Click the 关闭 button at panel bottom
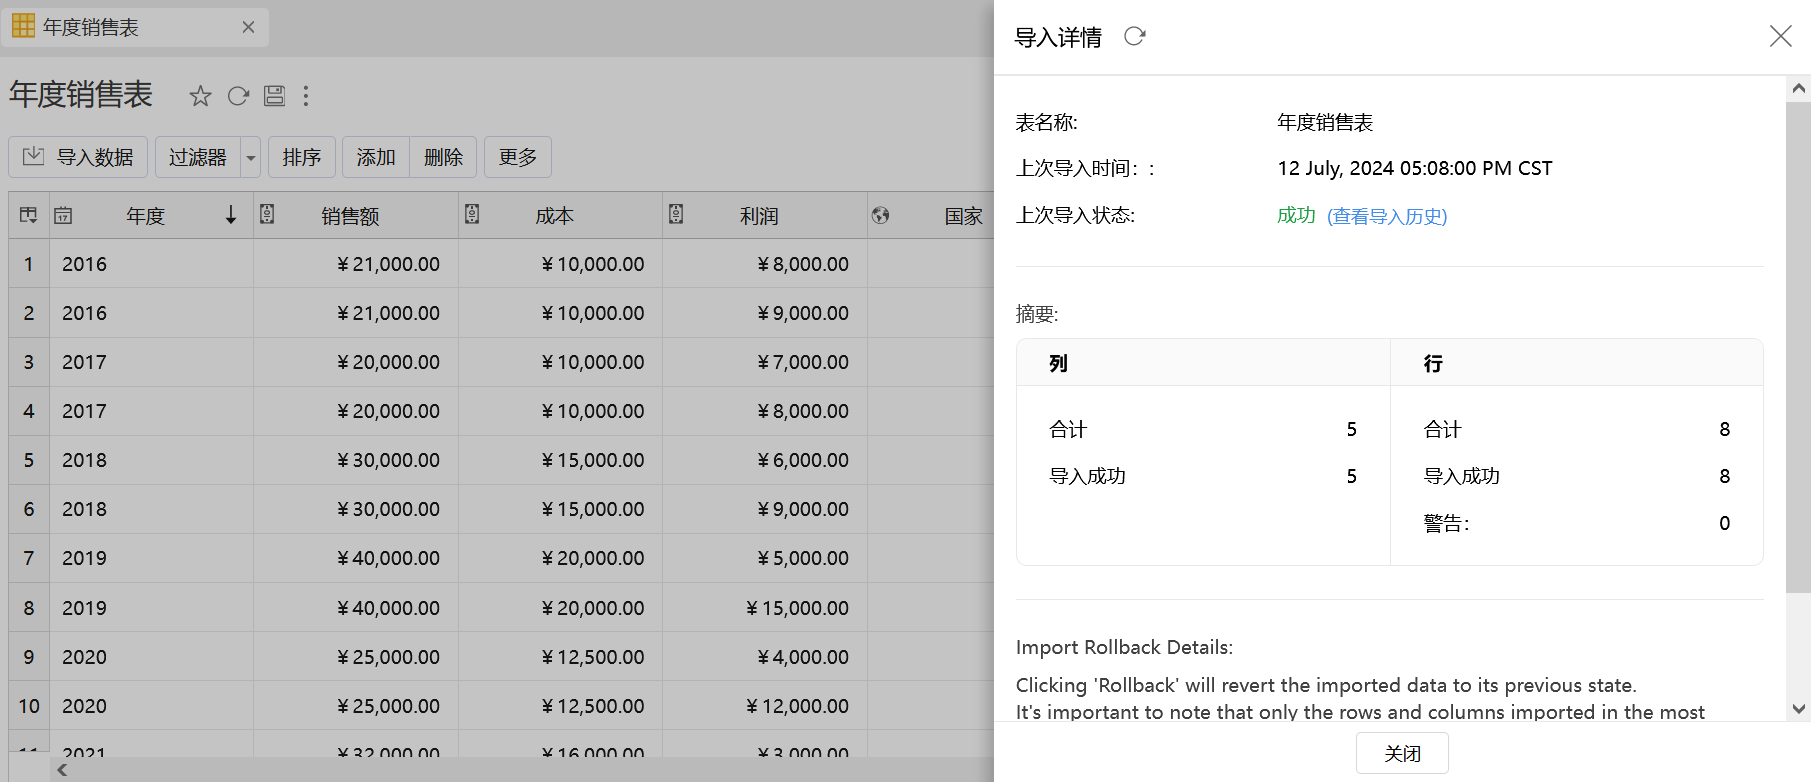The image size is (1812, 782). click(1402, 753)
